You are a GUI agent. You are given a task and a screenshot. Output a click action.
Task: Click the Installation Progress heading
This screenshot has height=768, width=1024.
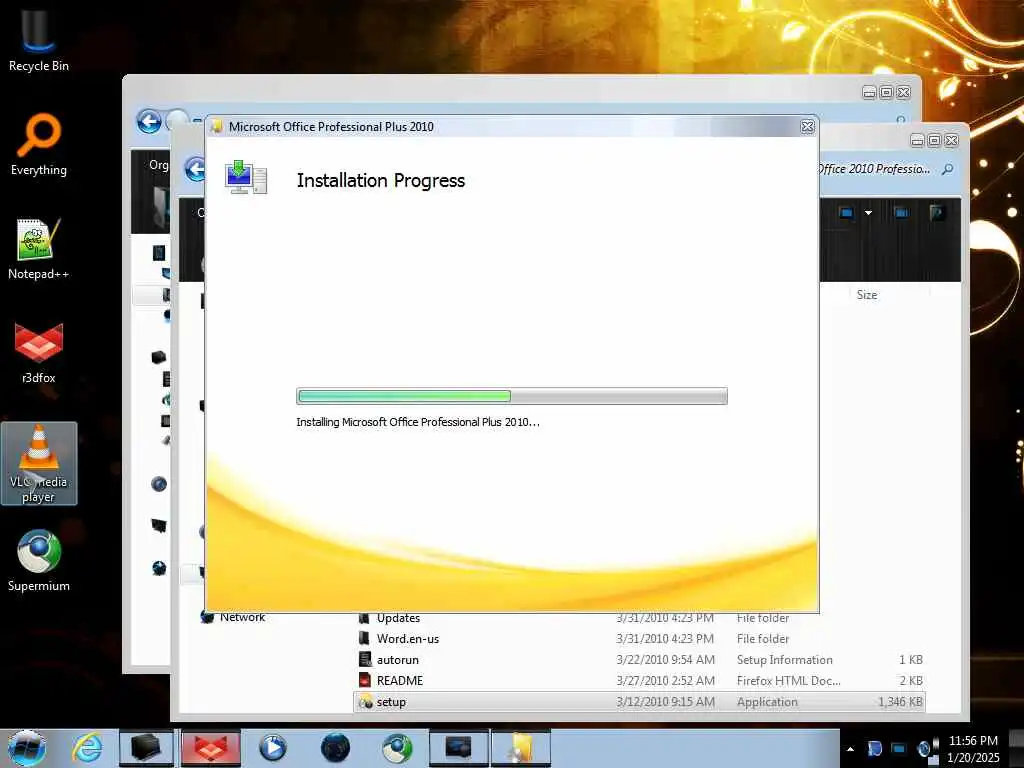[381, 181]
